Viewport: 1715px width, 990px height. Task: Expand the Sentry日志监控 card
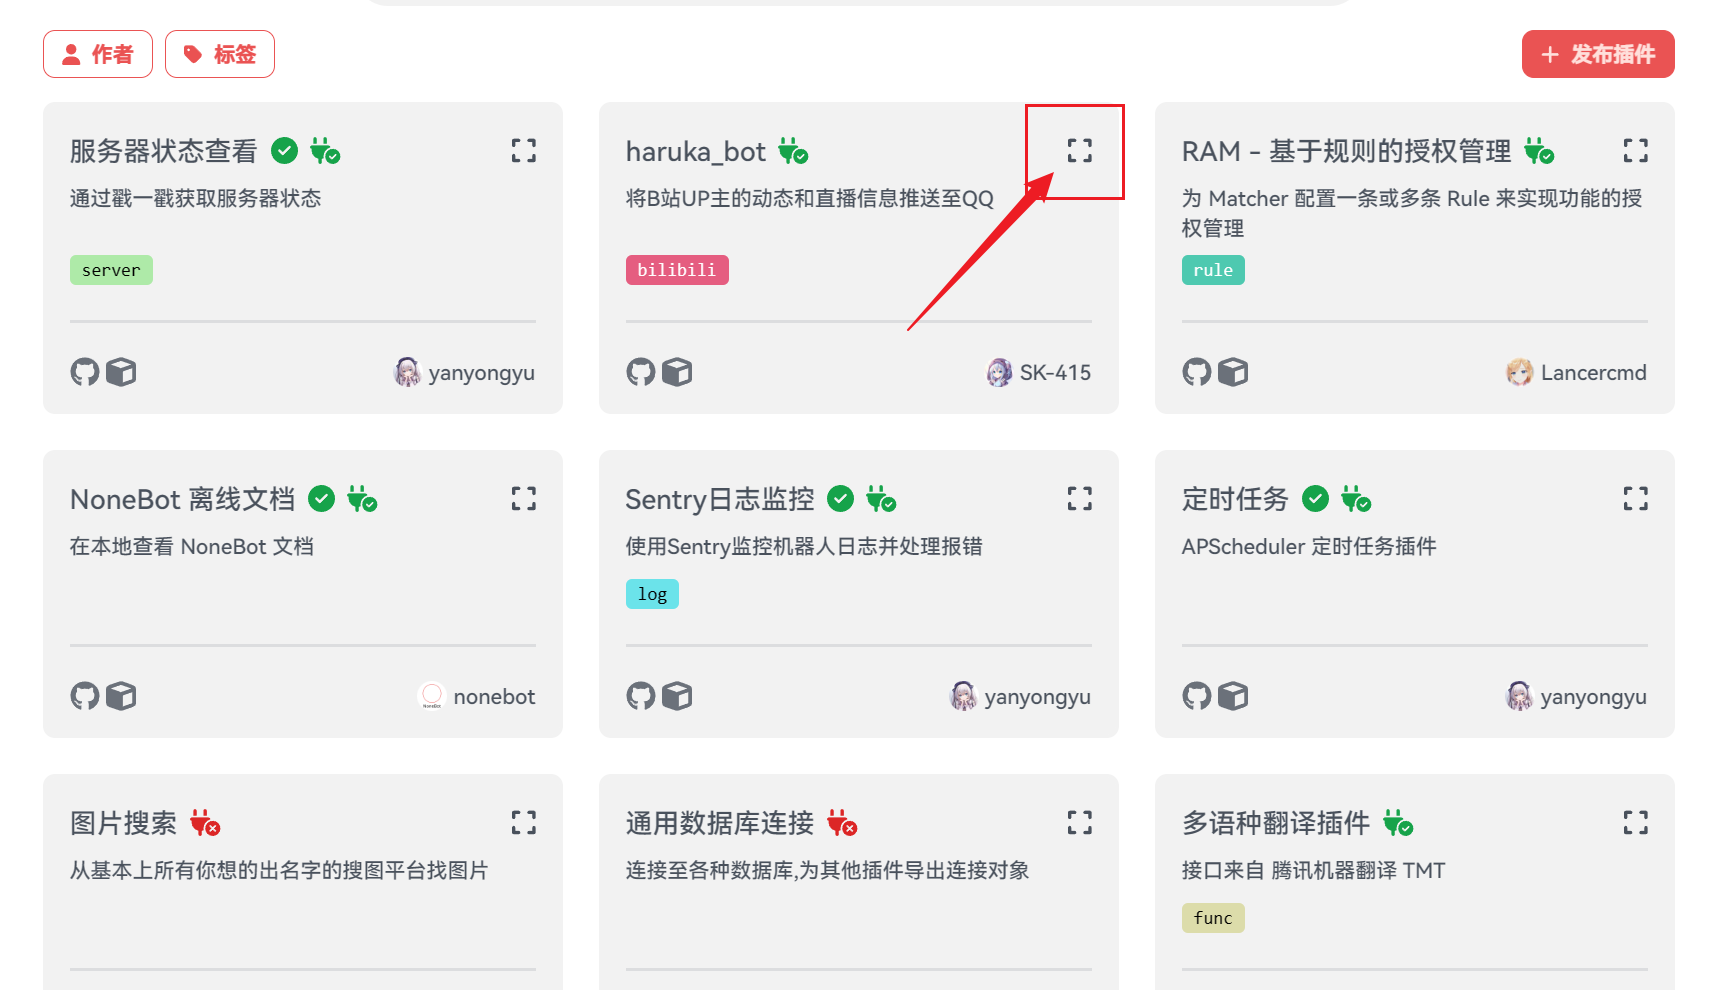tap(1080, 499)
